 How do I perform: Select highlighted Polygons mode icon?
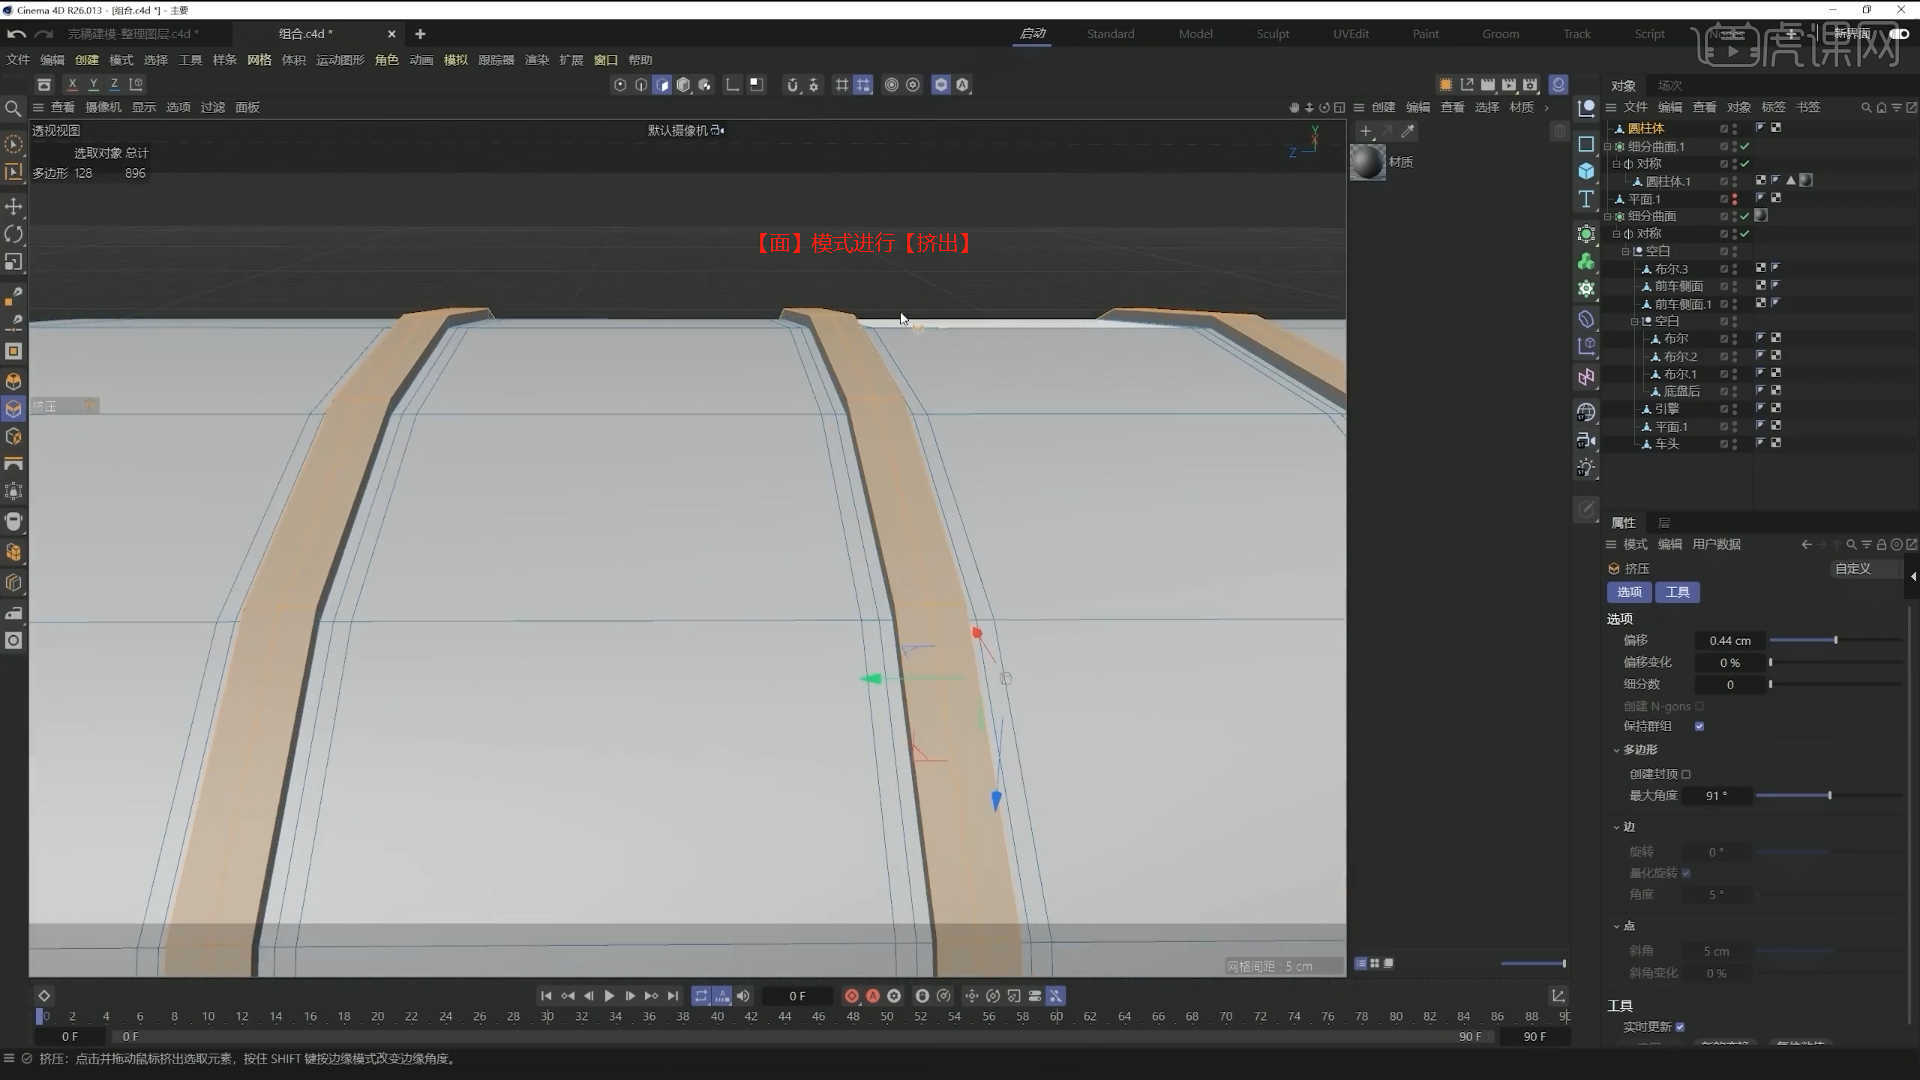662,85
